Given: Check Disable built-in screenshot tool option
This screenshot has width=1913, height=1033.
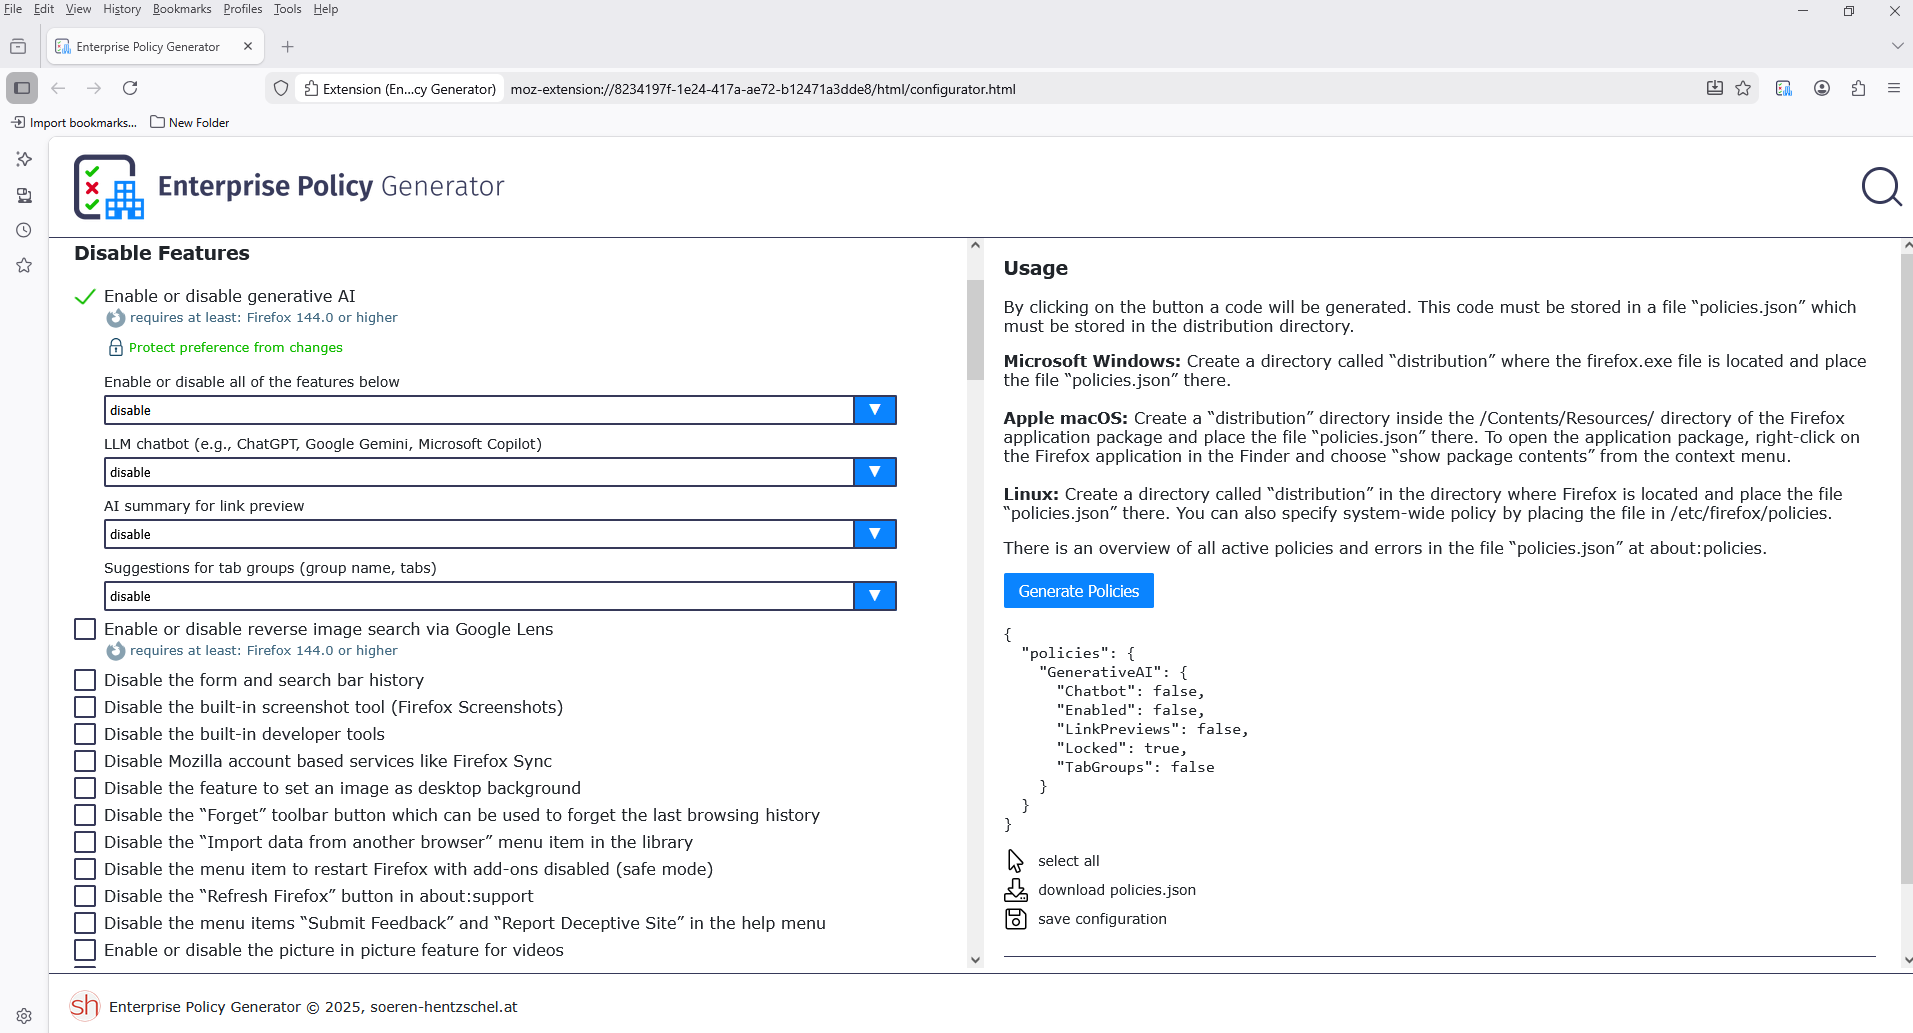Looking at the screenshot, I should point(85,707).
